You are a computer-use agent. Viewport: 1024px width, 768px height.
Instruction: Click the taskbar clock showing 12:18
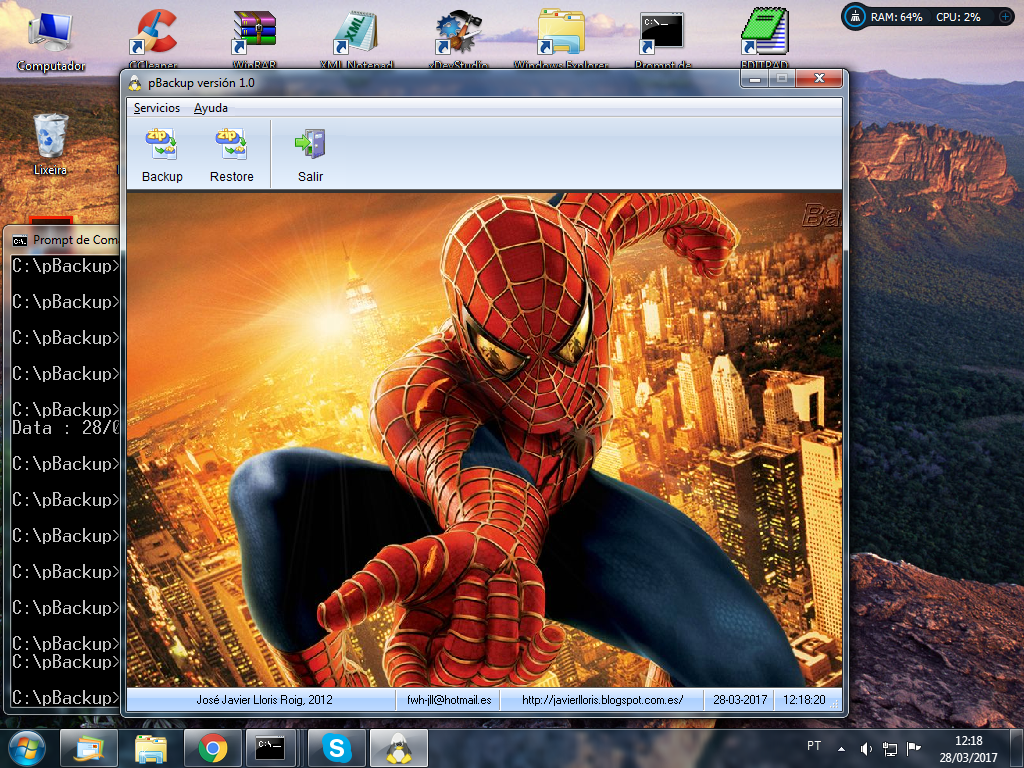coord(969,748)
